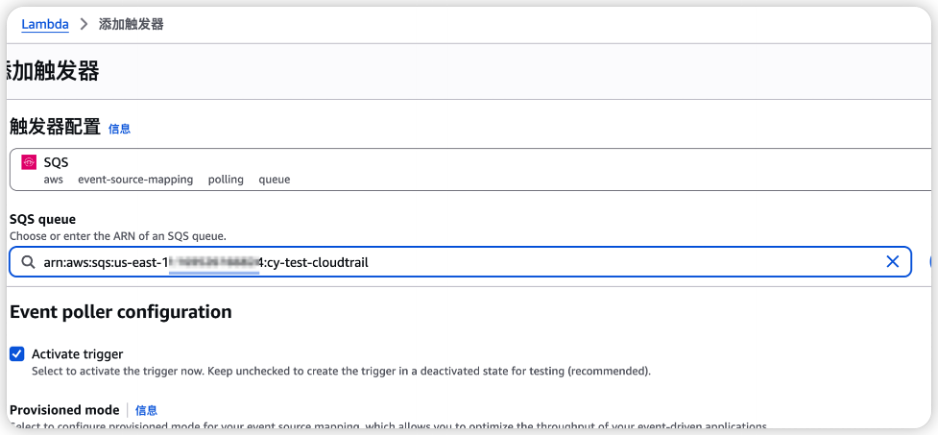Click the 'aws' tag under SQS

tap(53, 179)
